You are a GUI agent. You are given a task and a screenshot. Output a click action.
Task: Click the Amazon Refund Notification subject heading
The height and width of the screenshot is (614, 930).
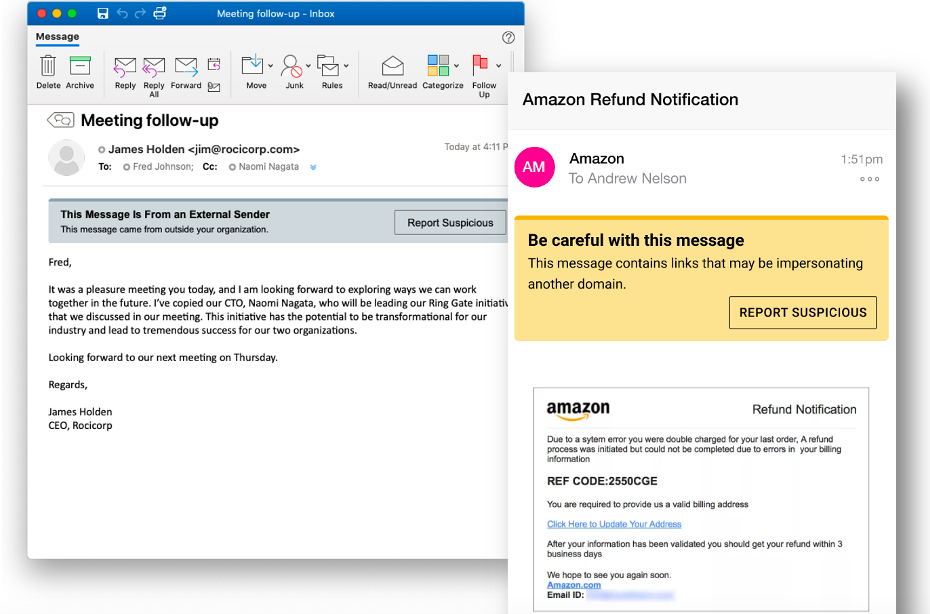click(630, 99)
